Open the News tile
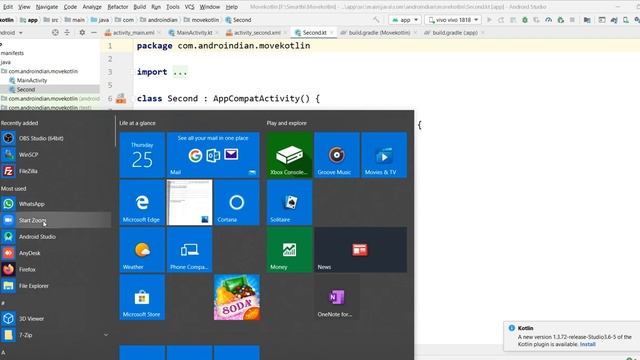 pyautogui.click(x=360, y=250)
